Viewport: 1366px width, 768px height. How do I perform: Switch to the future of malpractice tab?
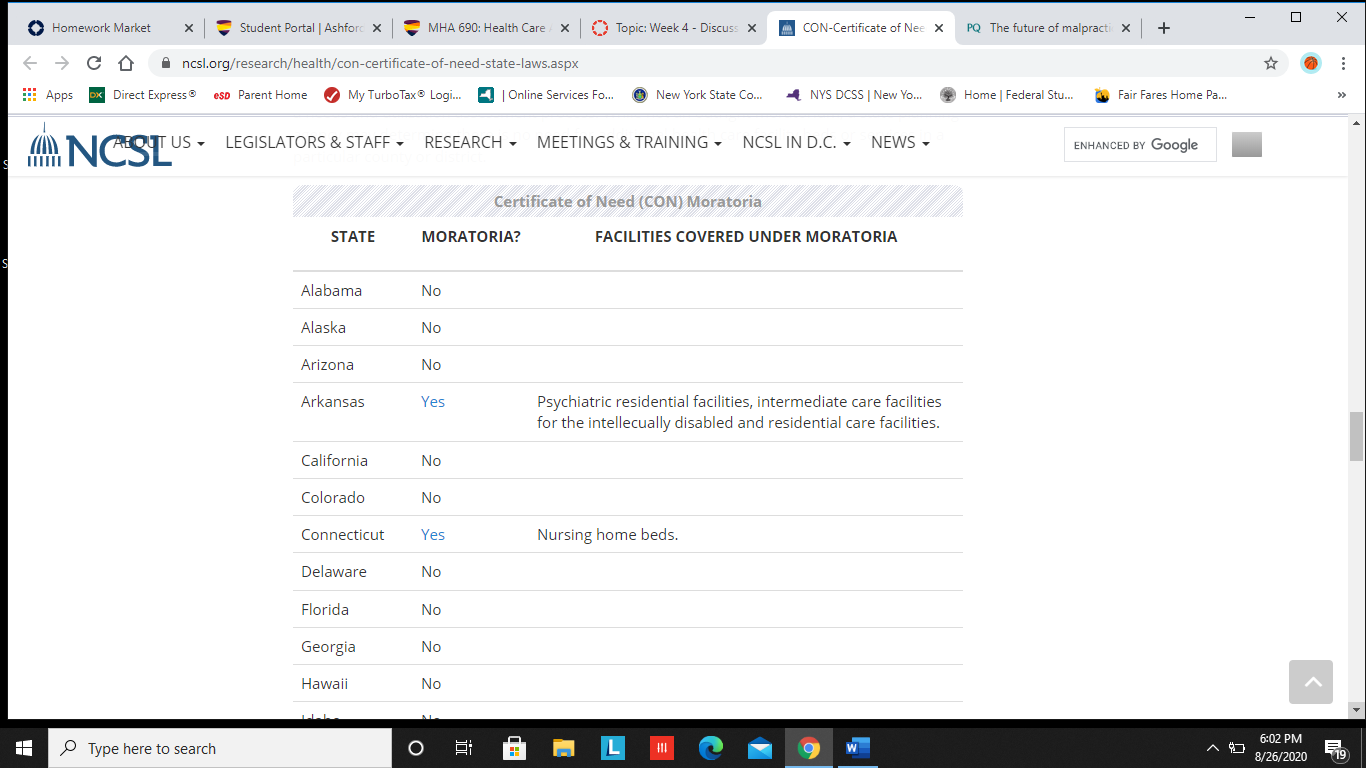pyautogui.click(x=1040, y=28)
